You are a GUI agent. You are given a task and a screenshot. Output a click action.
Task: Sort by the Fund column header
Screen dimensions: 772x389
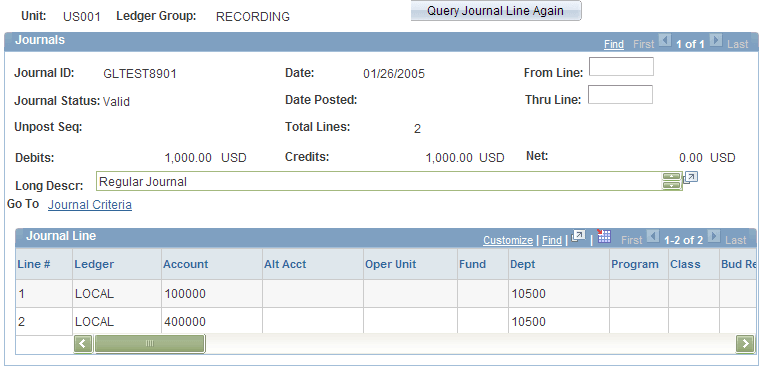pos(472,264)
